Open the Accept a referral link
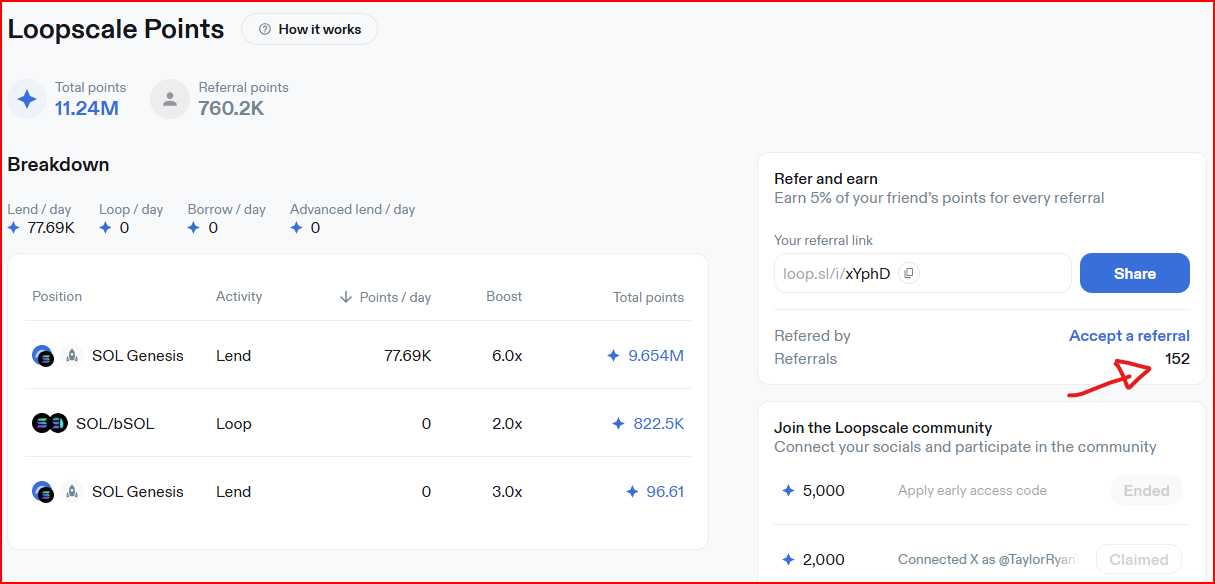The image size is (1215, 584). (1129, 336)
